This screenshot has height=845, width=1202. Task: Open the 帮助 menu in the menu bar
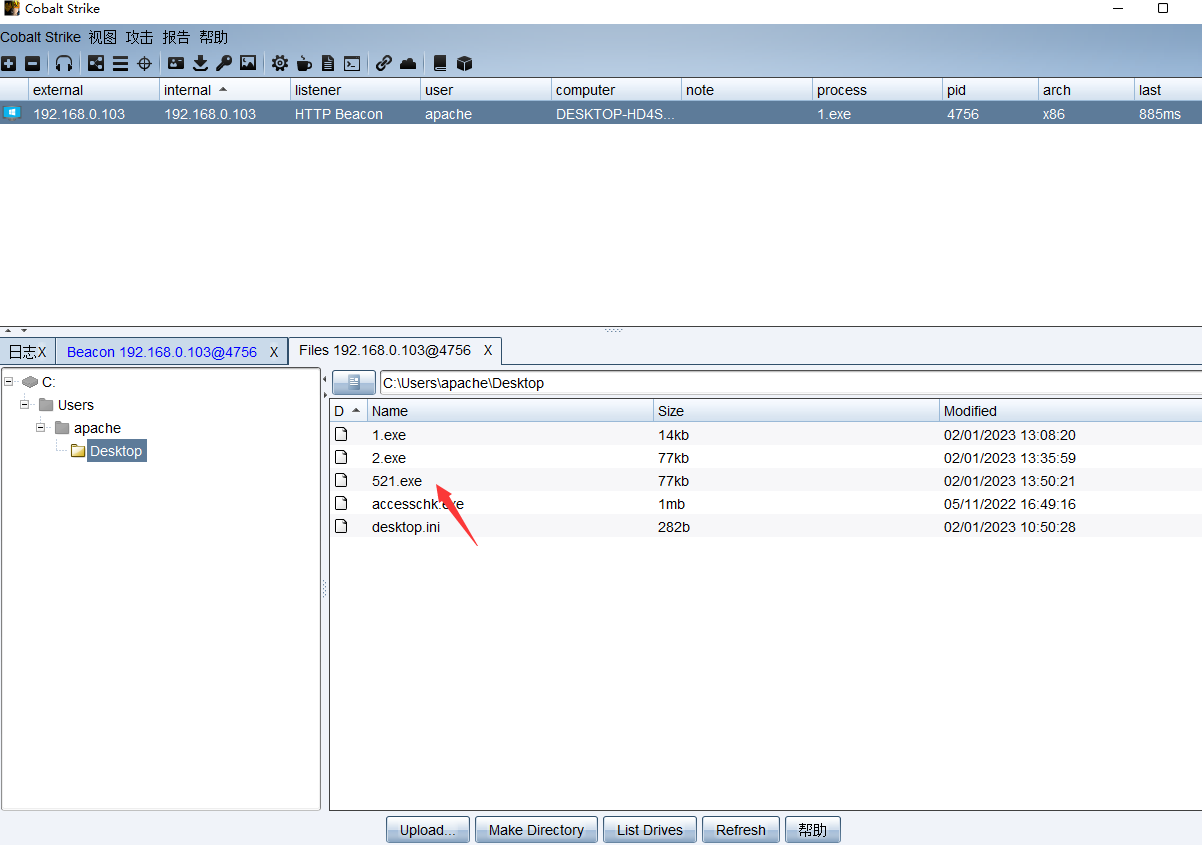(x=213, y=37)
